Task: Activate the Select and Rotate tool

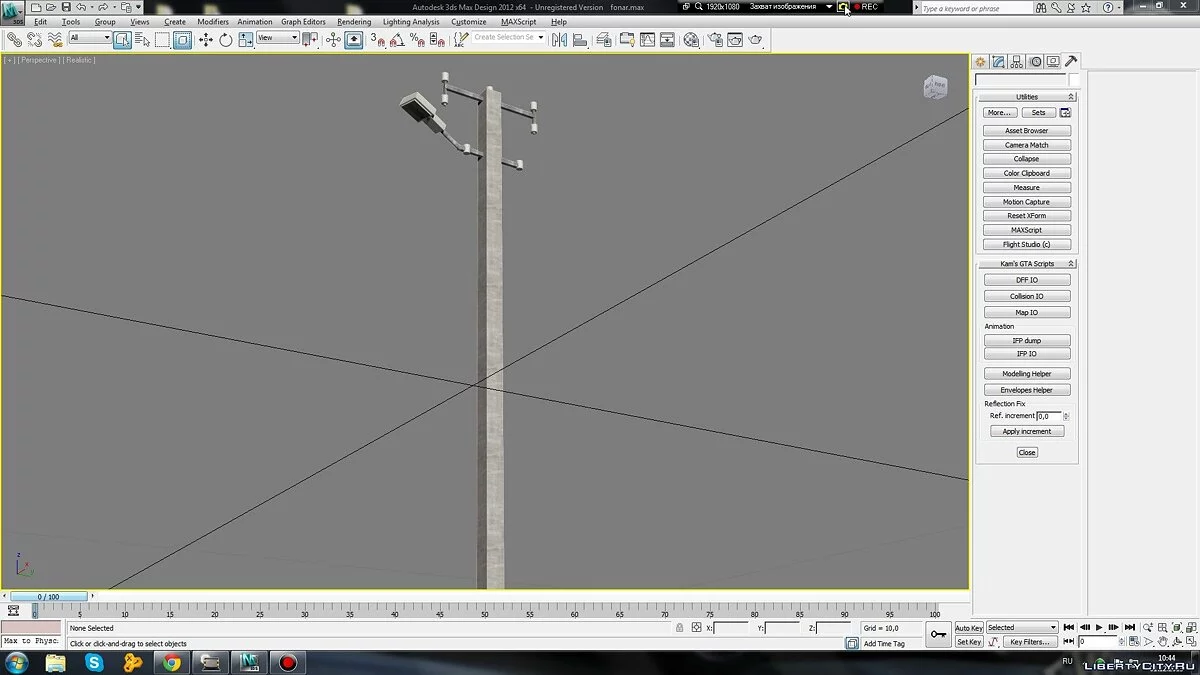Action: coord(225,40)
